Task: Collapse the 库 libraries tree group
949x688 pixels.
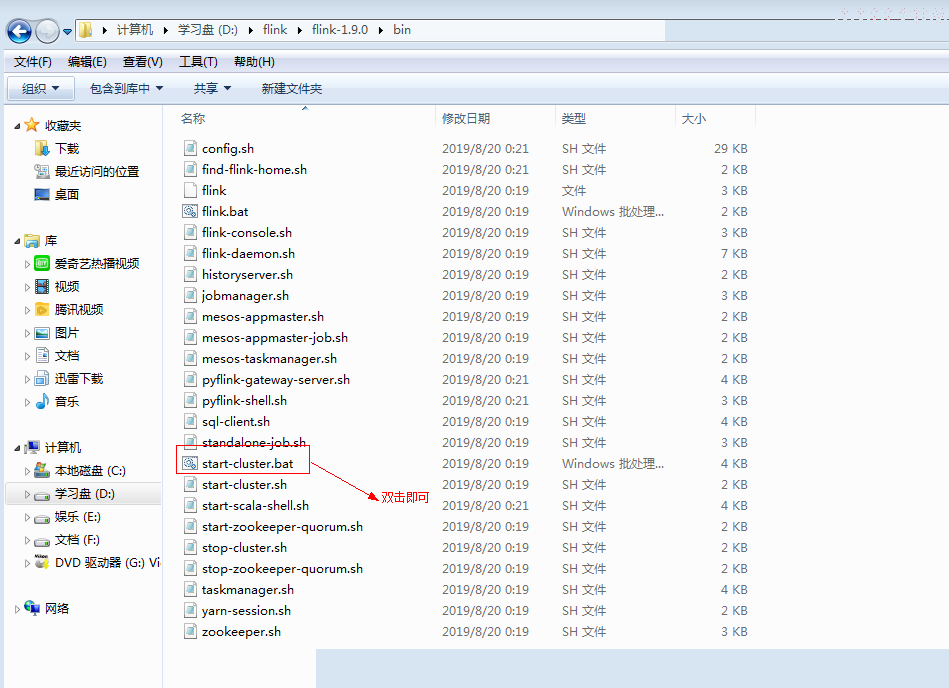Action: tap(17, 241)
